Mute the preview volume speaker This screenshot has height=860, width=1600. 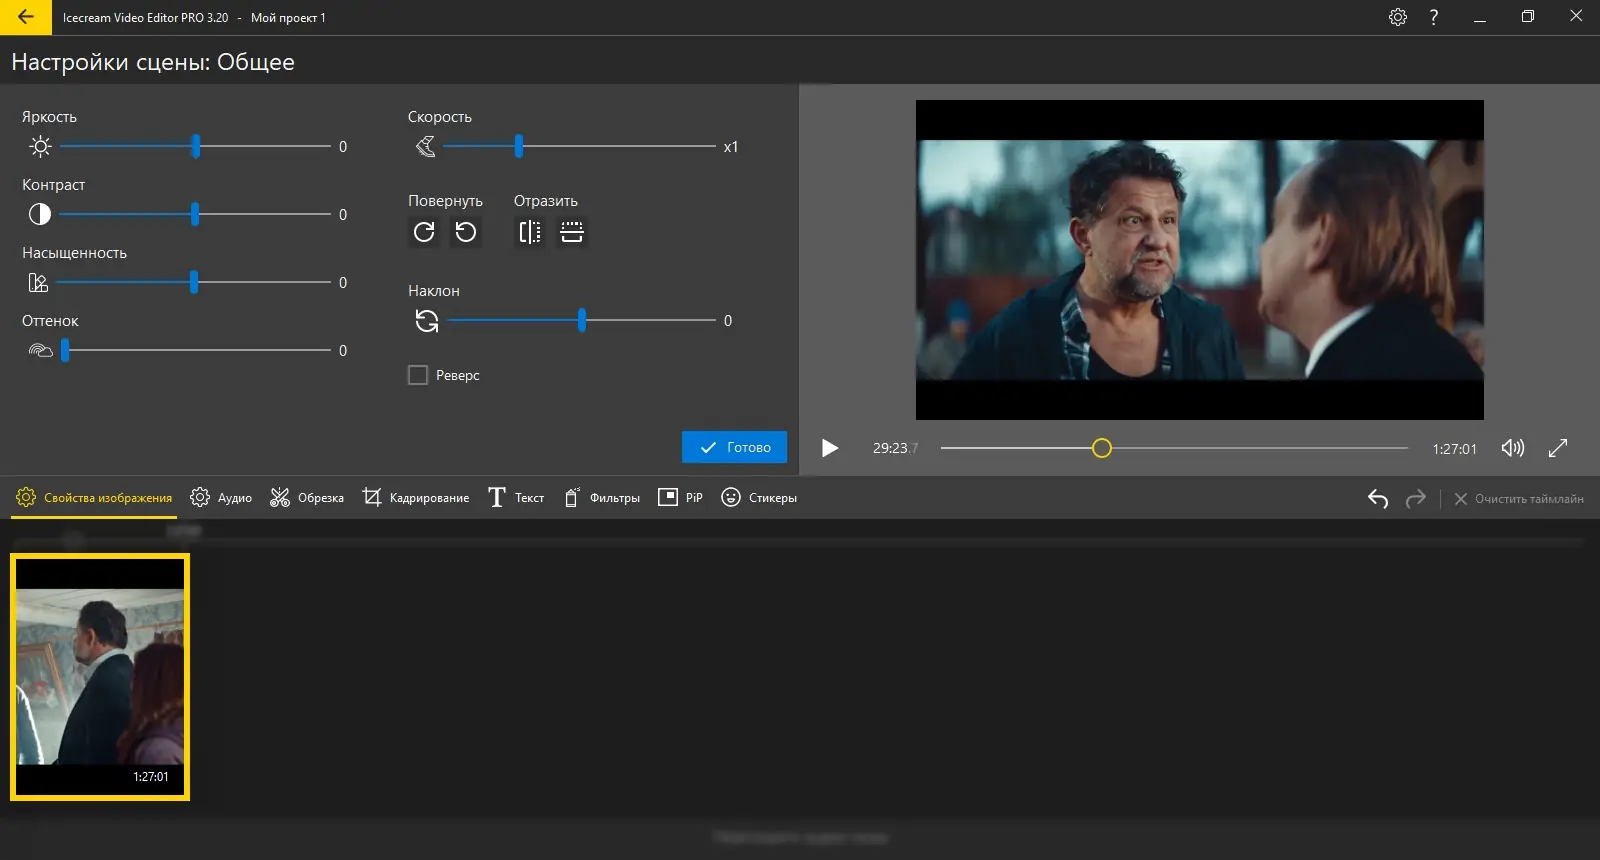coord(1513,448)
